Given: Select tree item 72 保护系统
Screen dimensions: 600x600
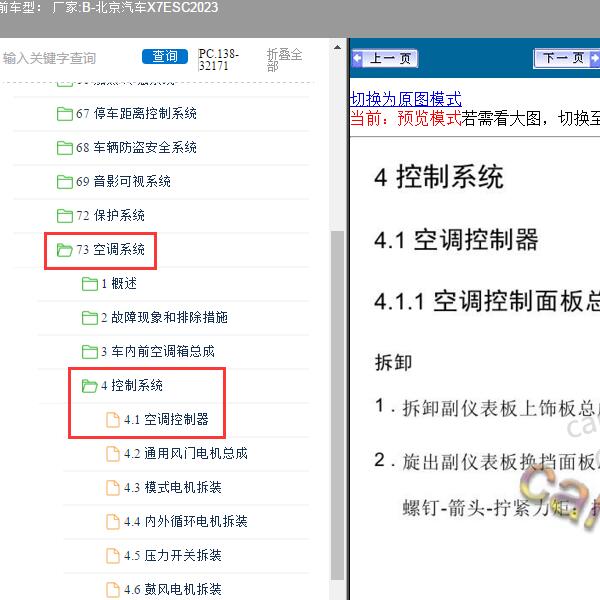Looking at the screenshot, I should click(x=111, y=215).
